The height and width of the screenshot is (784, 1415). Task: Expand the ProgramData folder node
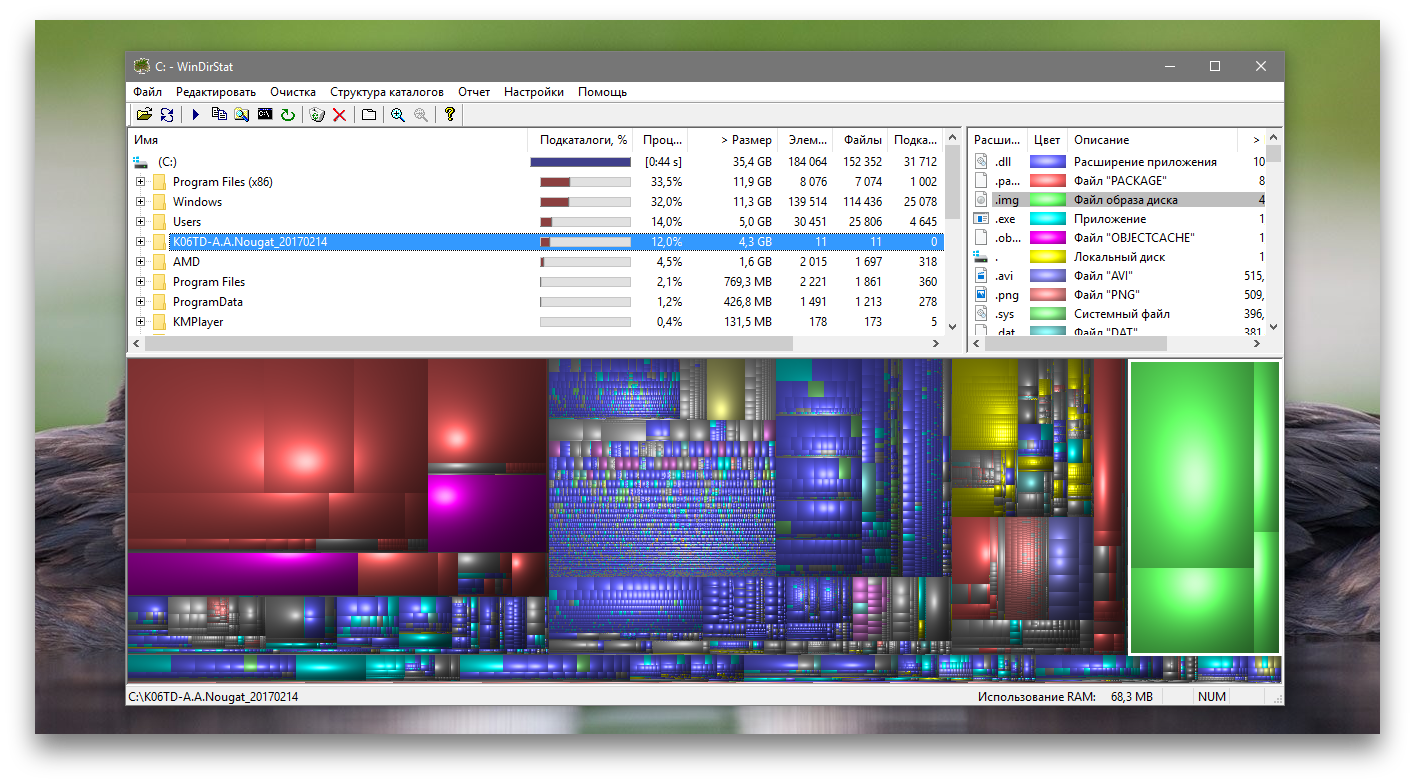tap(140, 302)
